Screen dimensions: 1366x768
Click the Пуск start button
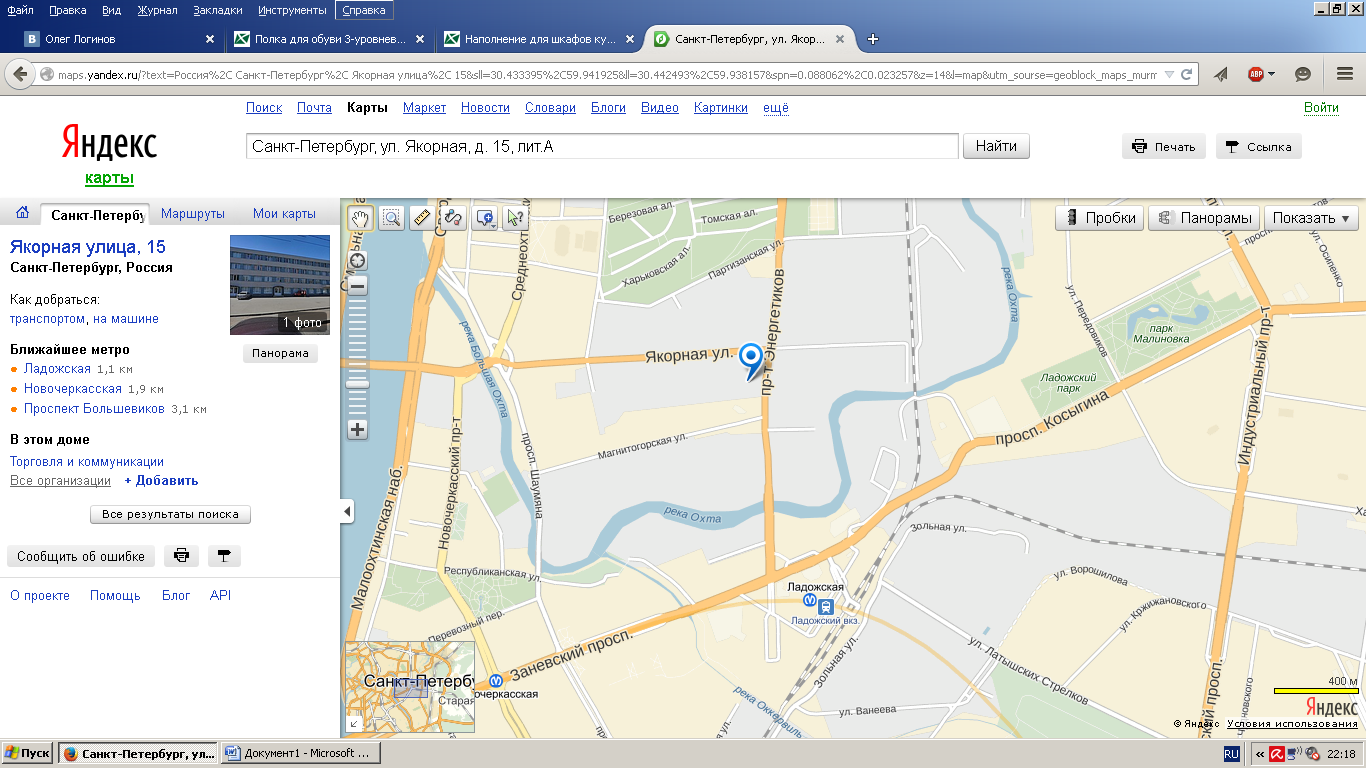pos(28,754)
